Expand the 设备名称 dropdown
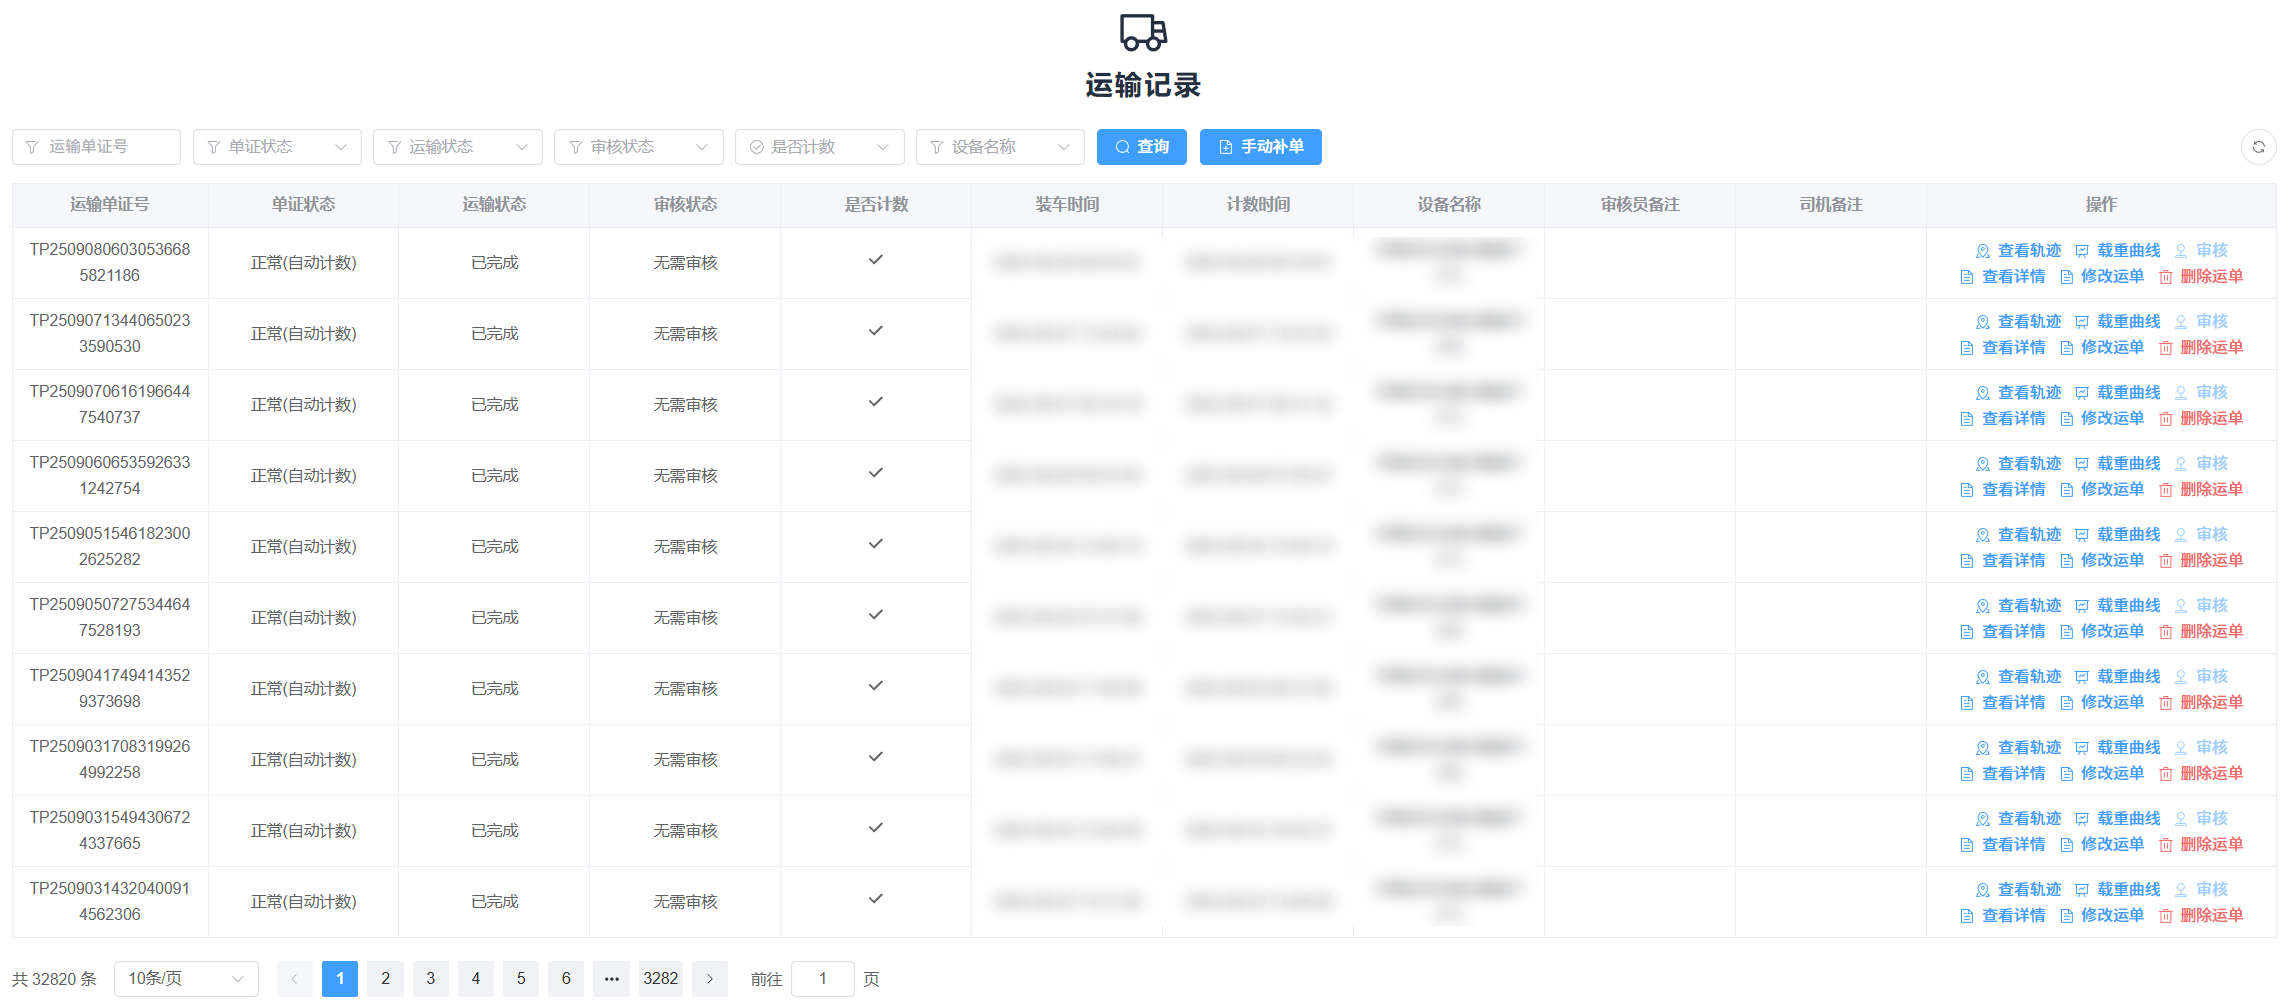This screenshot has height=1005, width=2290. [x=1000, y=147]
